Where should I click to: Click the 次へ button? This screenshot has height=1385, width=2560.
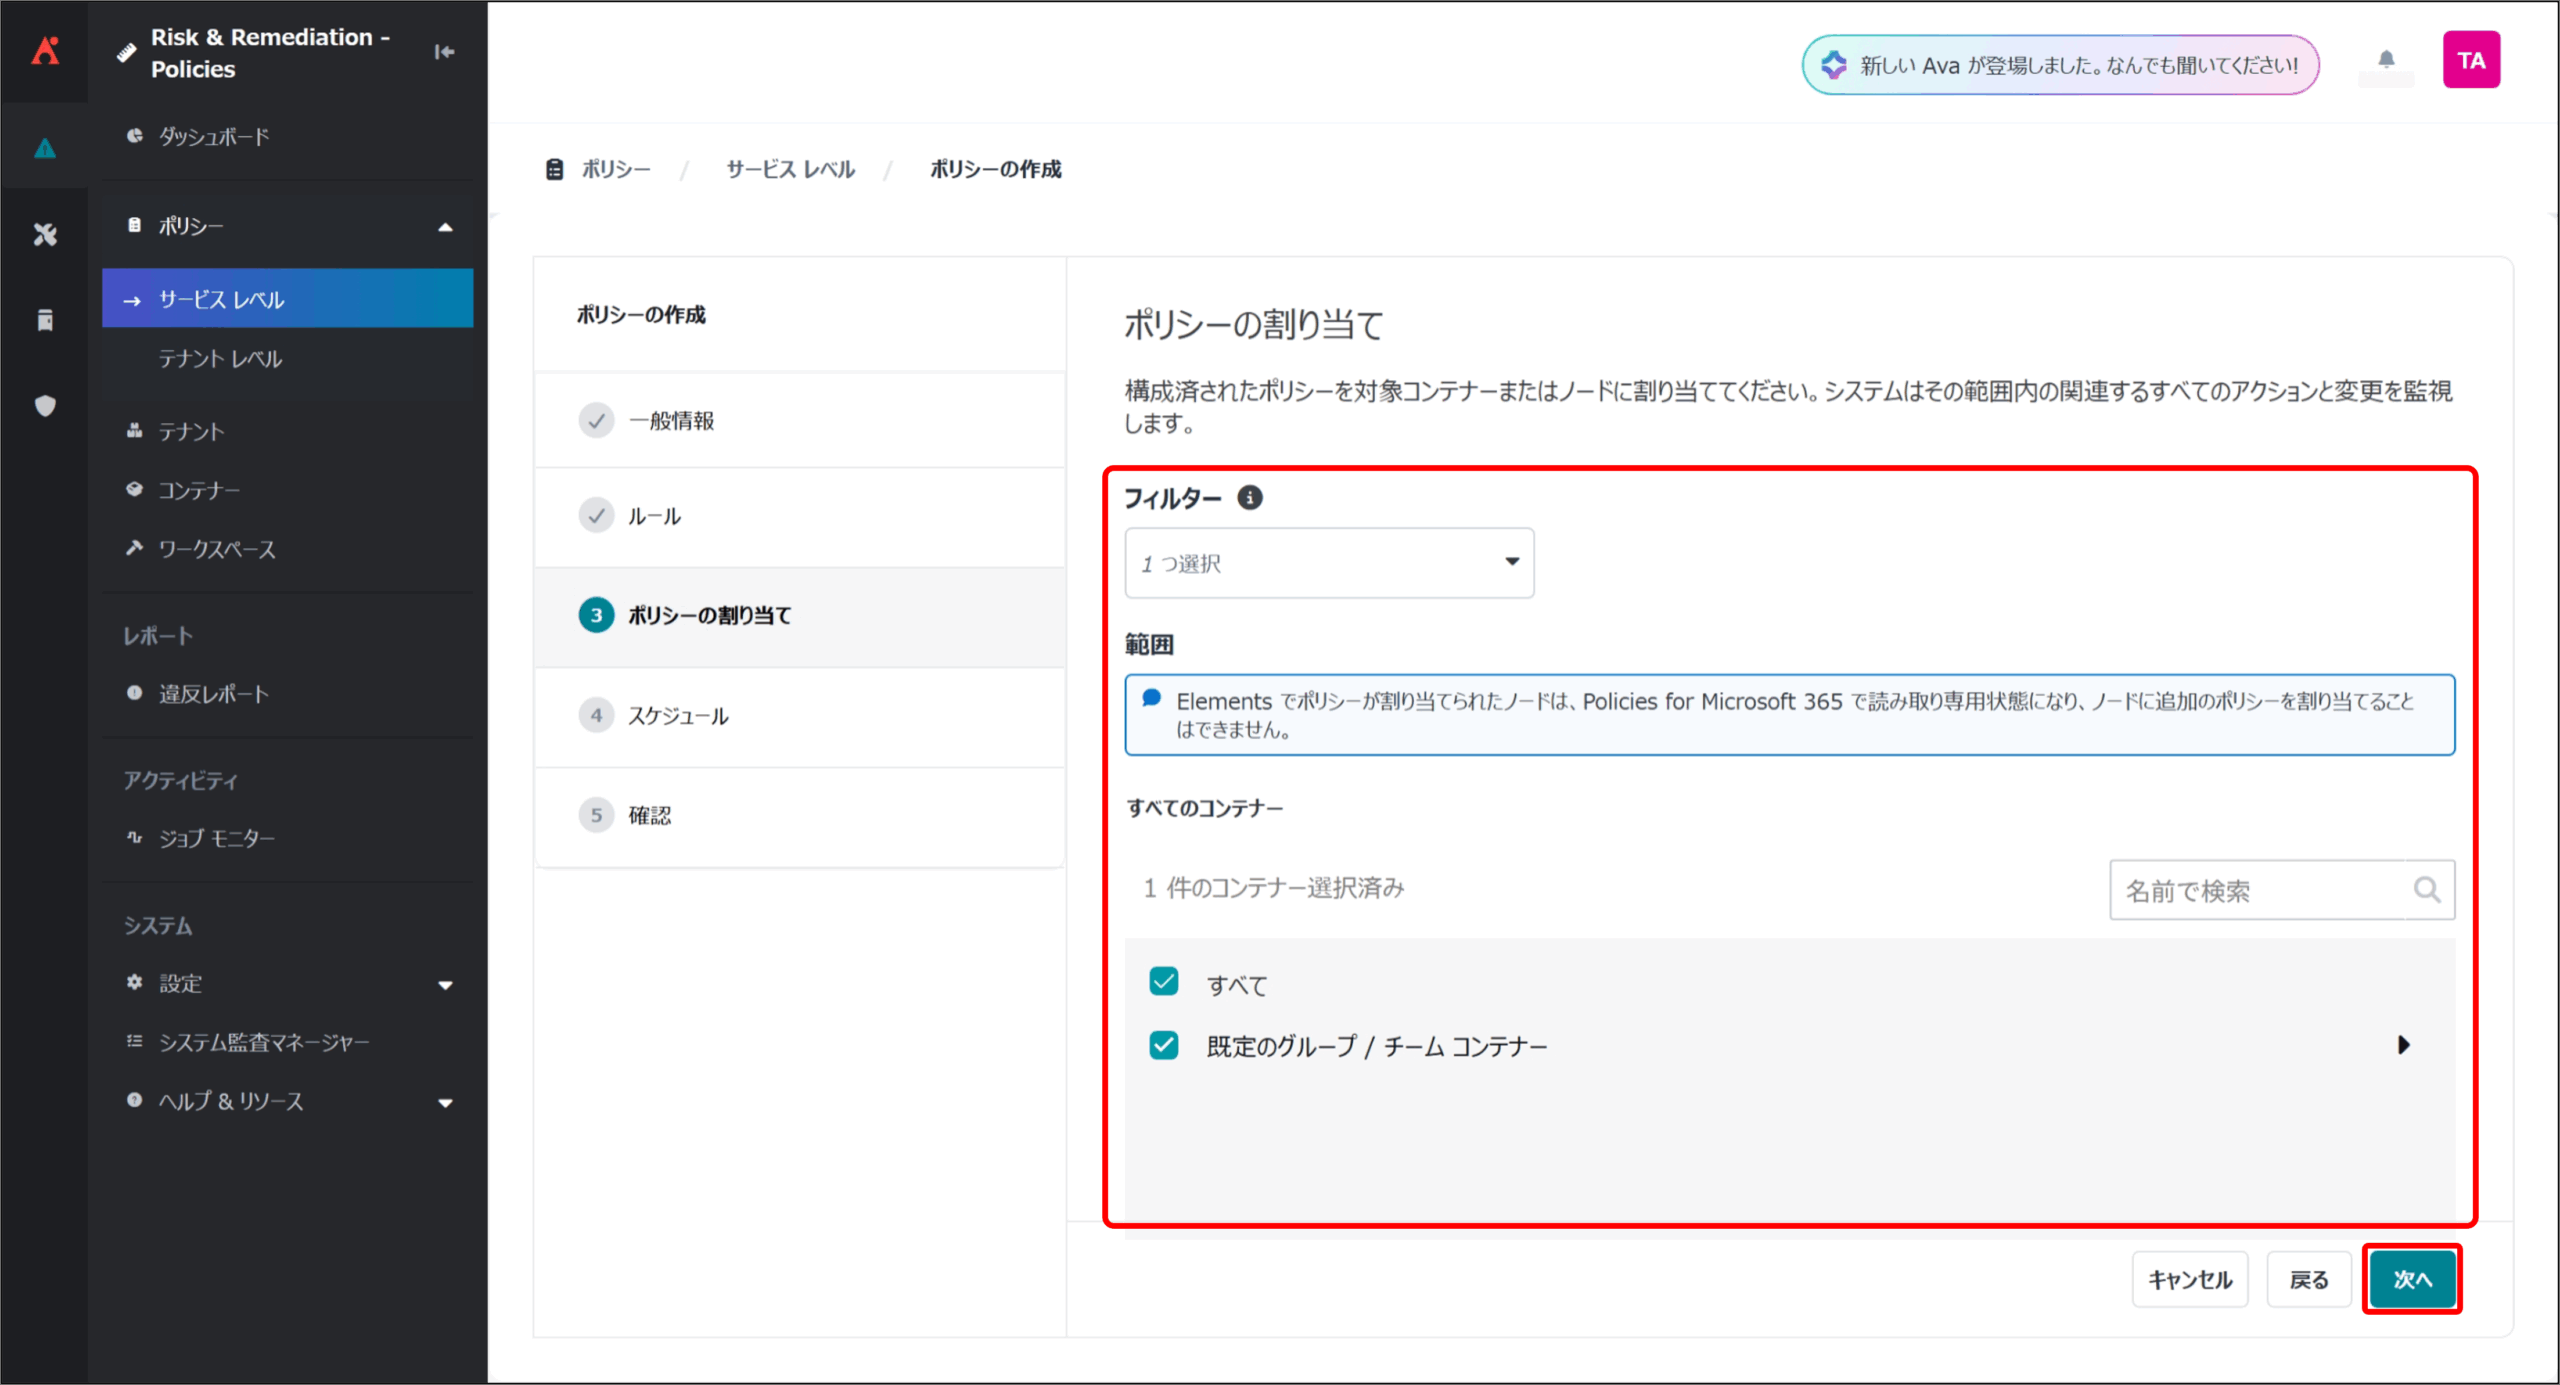click(x=2411, y=1279)
